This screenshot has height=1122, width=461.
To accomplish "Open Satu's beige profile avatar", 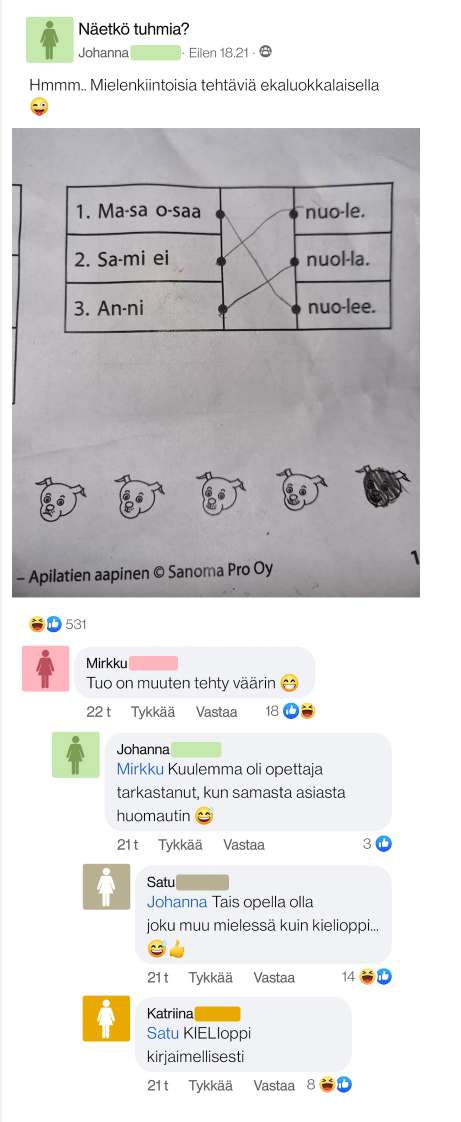I will tap(107, 887).
